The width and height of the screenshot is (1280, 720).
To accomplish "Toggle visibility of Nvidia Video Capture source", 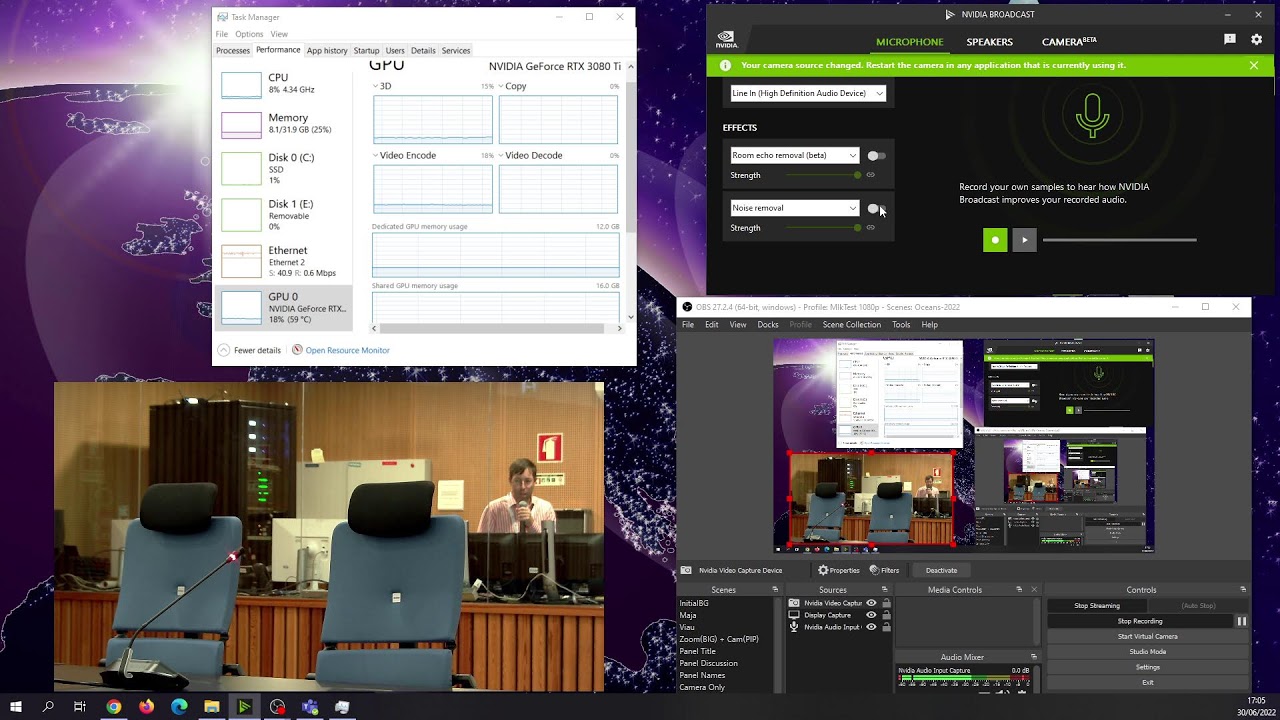I will 871,603.
